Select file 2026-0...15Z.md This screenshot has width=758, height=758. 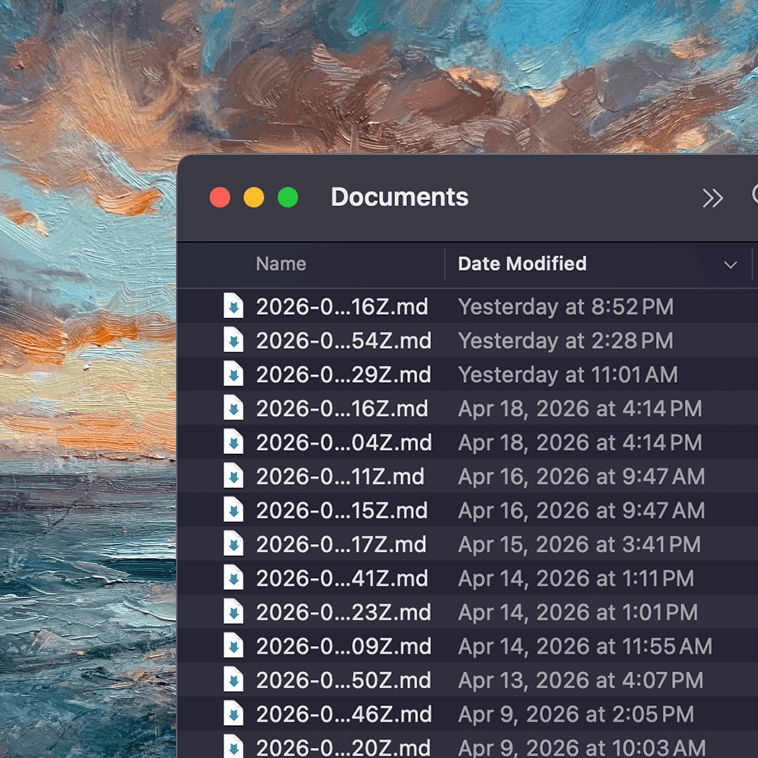[342, 510]
